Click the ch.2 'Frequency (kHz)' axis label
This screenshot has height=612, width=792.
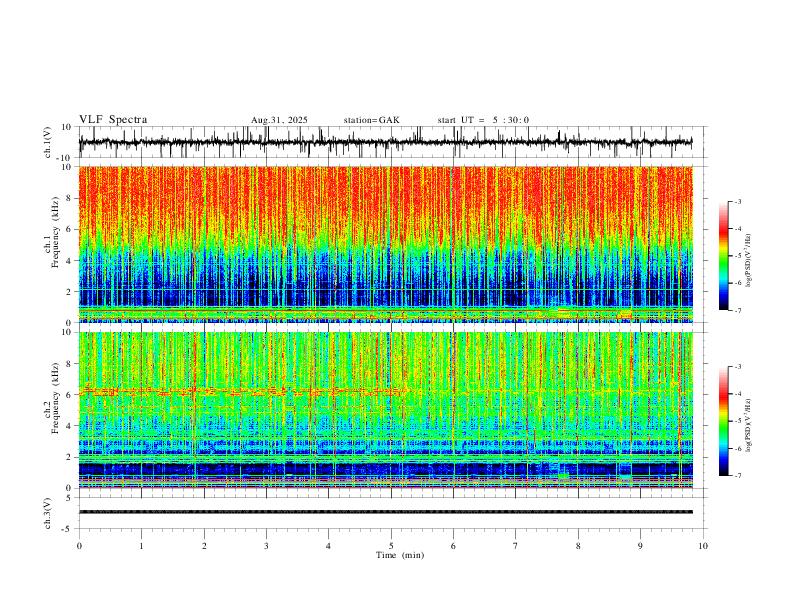[x=56, y=398]
